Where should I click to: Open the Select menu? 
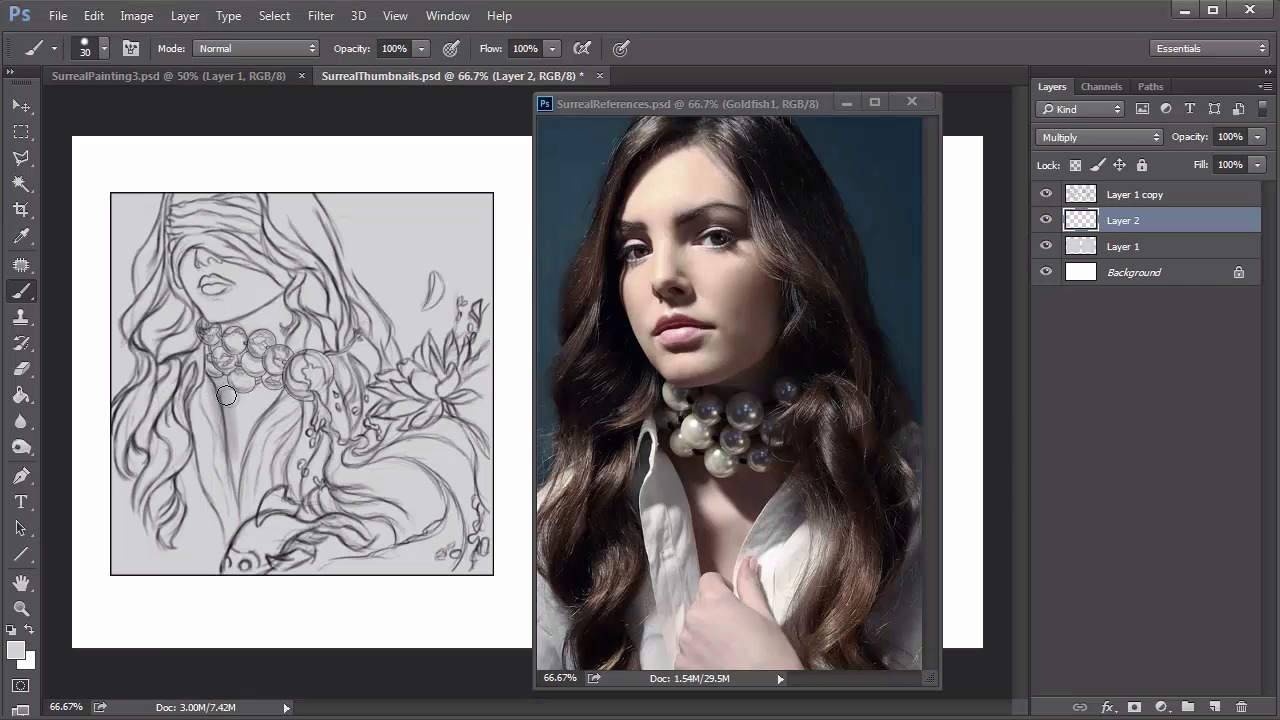pyautogui.click(x=274, y=16)
